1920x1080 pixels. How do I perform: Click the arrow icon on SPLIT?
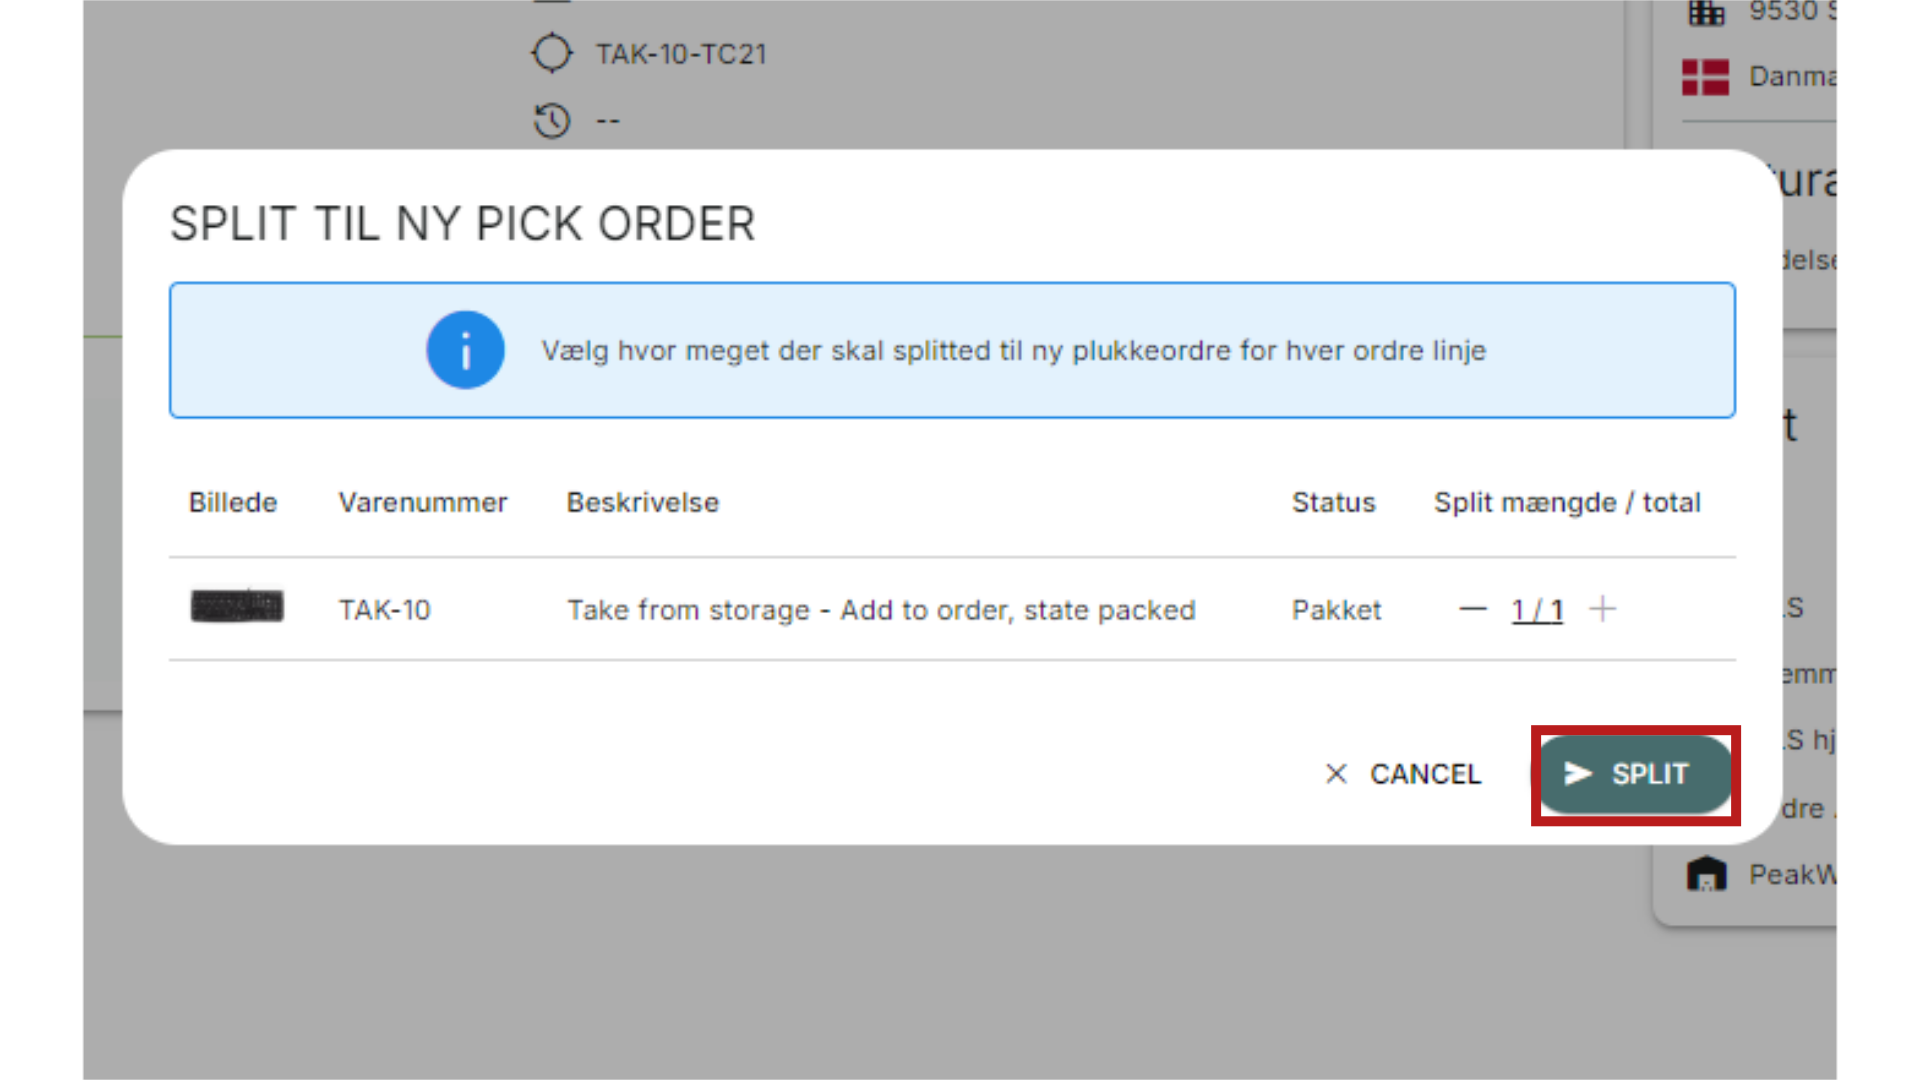(x=1578, y=773)
